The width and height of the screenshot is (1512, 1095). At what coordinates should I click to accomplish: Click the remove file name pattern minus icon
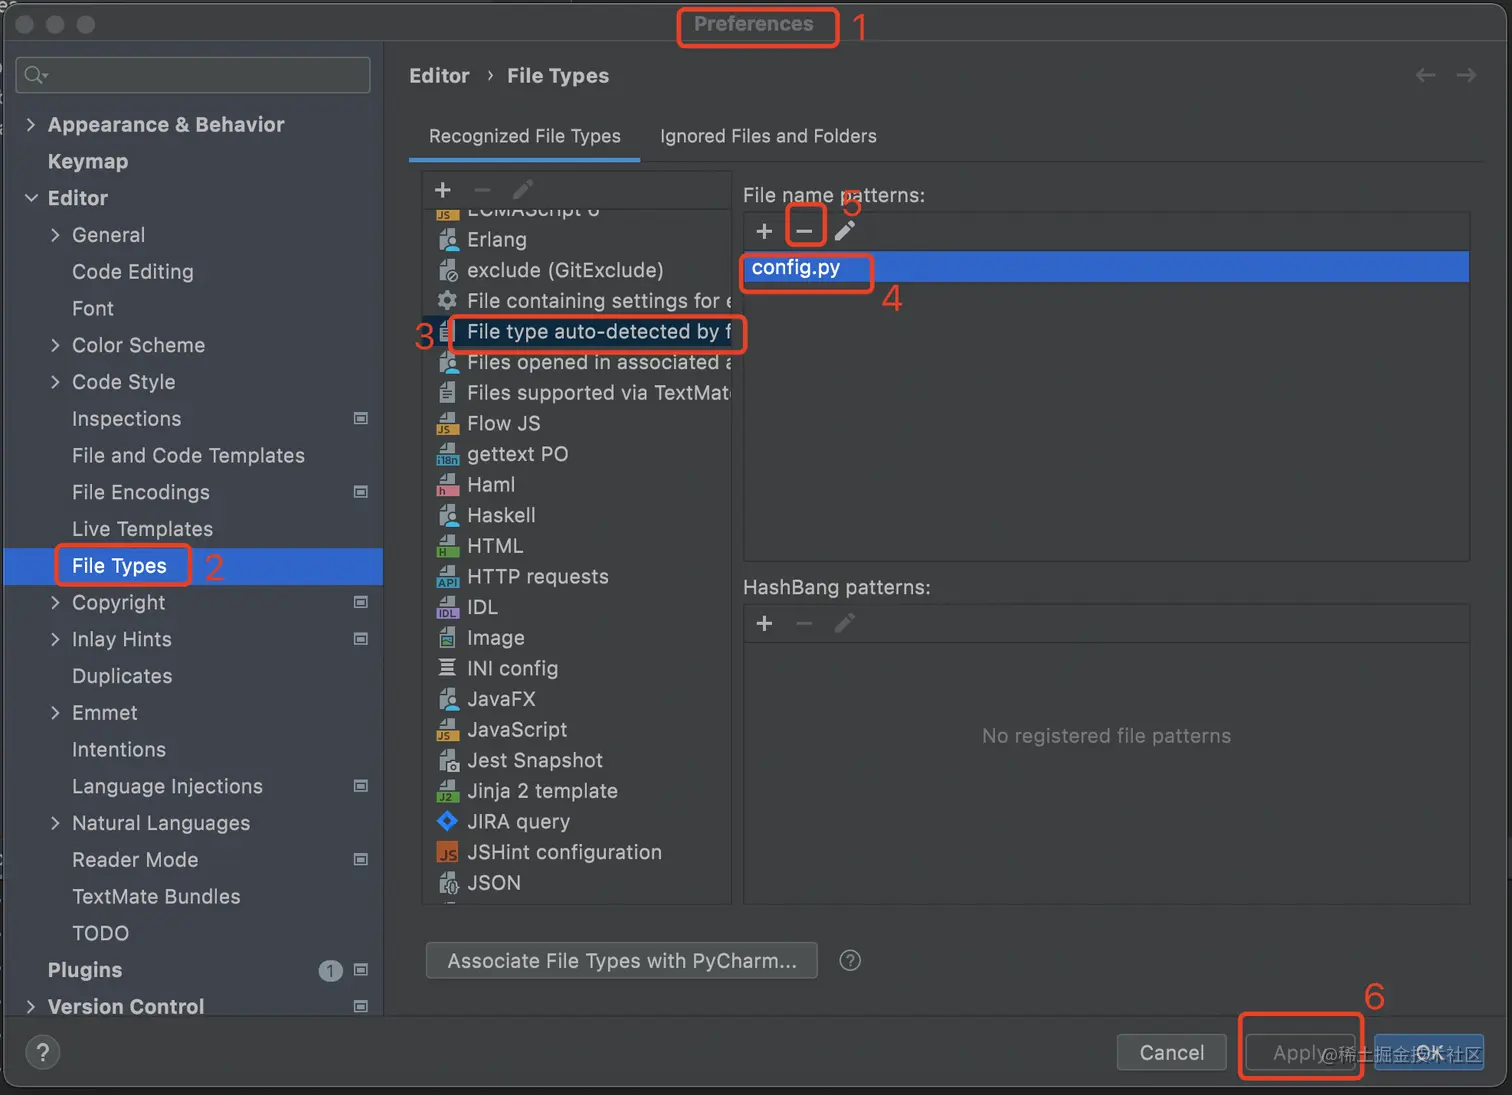tap(804, 231)
